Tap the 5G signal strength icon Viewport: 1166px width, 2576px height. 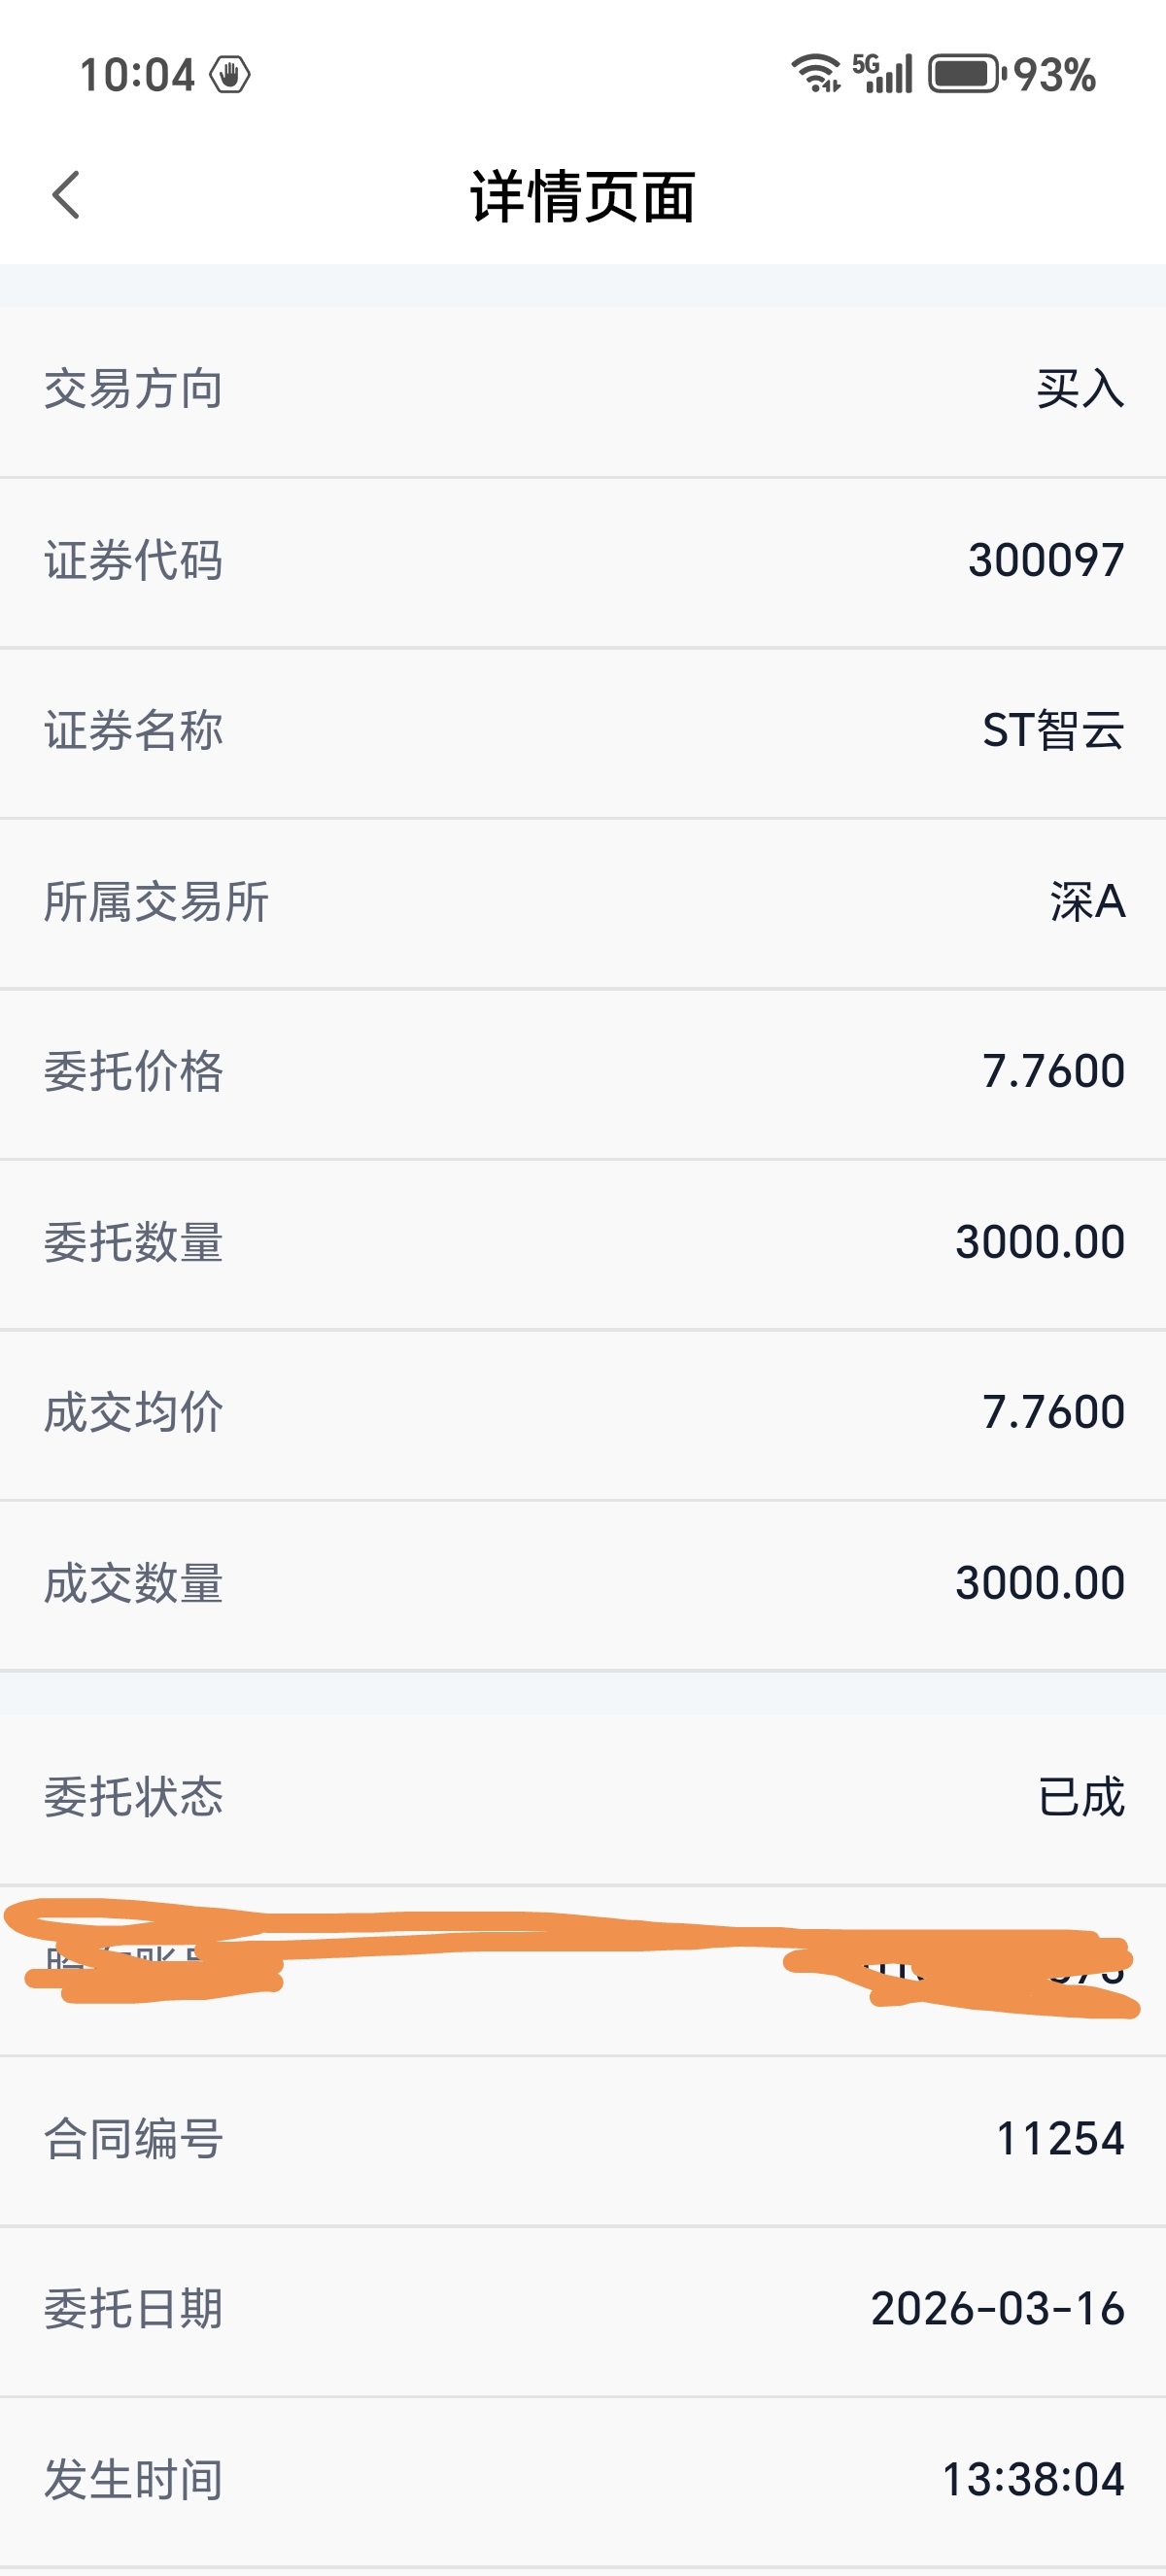click(883, 74)
